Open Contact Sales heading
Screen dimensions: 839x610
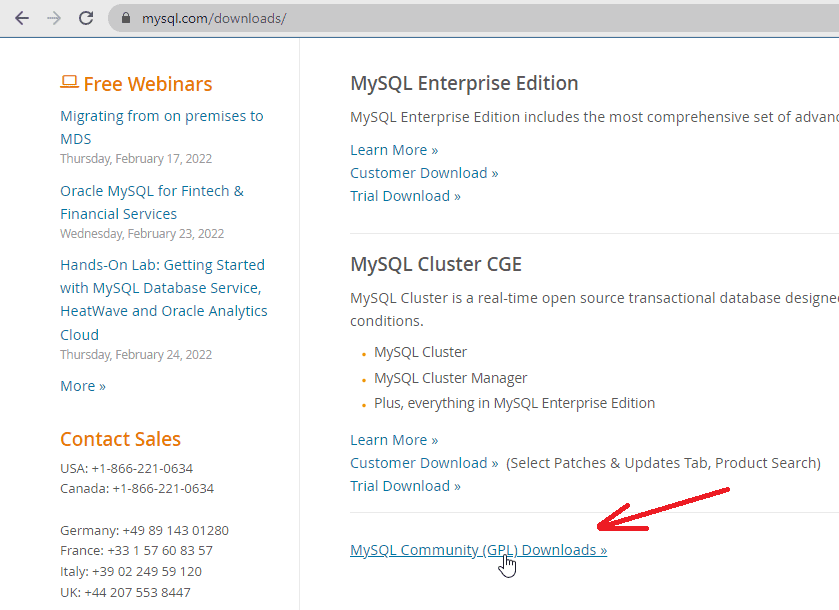click(120, 439)
